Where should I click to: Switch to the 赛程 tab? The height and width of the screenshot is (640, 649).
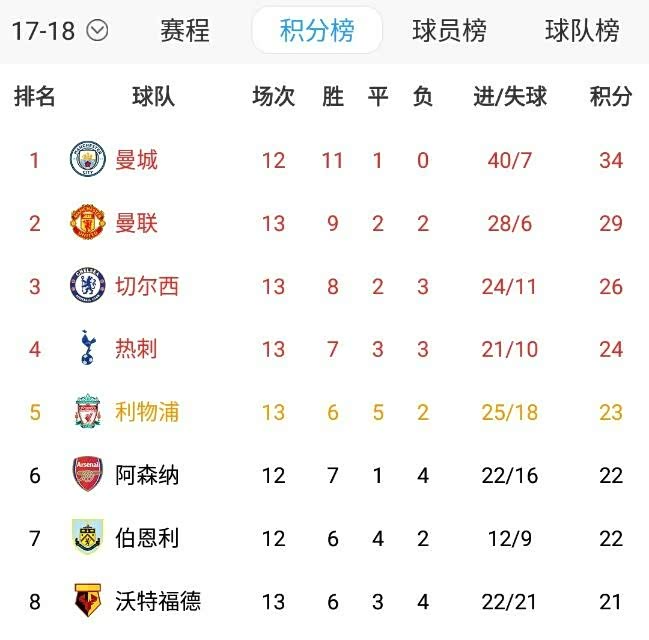click(x=185, y=31)
